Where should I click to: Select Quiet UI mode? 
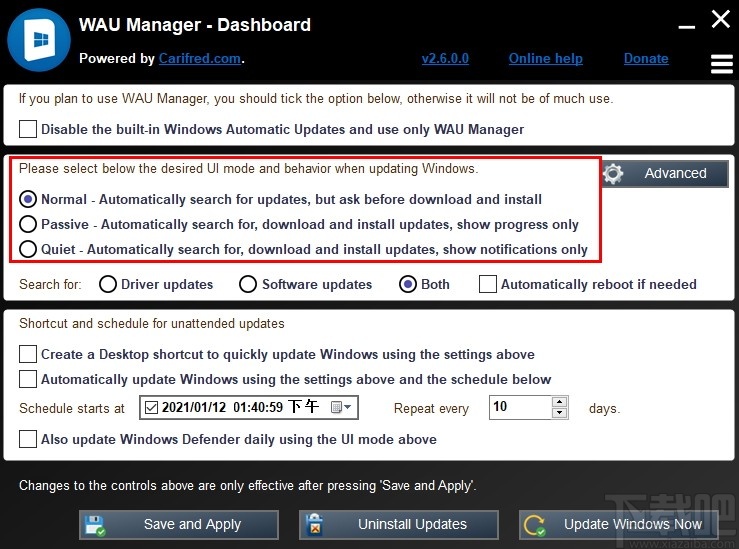coord(28,249)
